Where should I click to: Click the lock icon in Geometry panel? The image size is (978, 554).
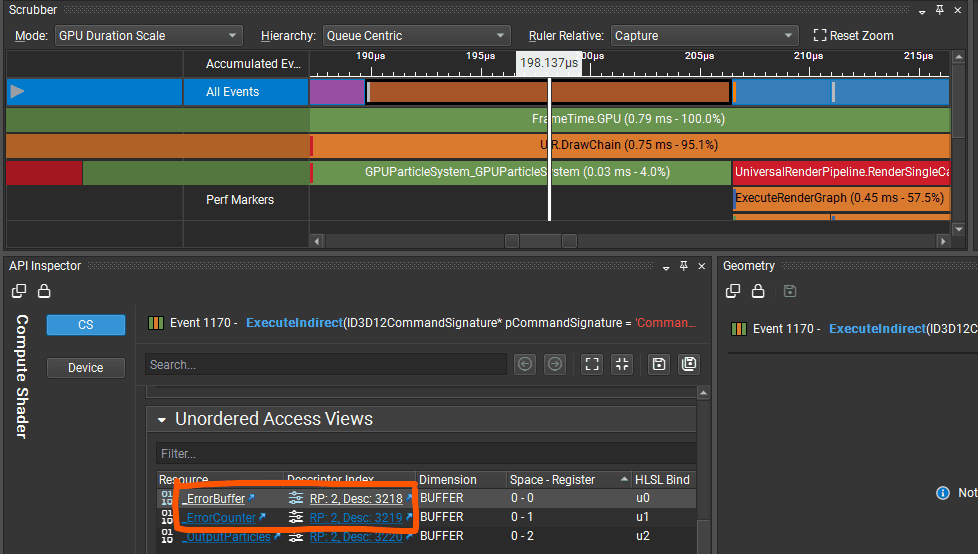758,291
